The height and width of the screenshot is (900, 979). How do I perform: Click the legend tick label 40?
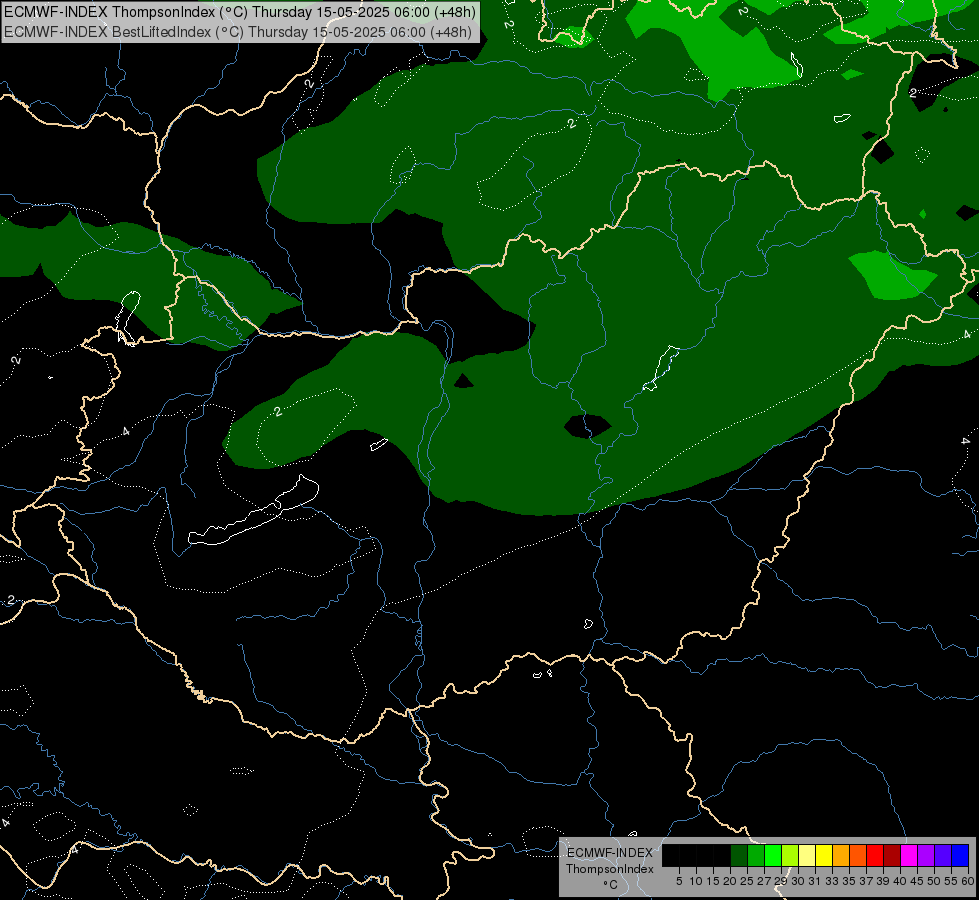[x=900, y=881]
